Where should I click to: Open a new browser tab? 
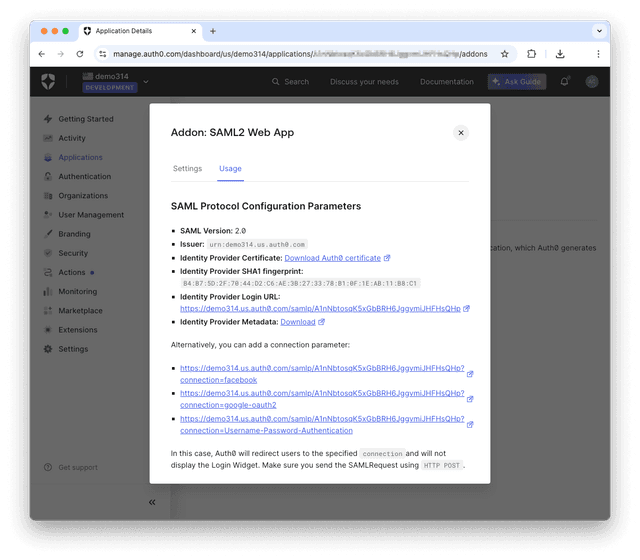pyautogui.click(x=213, y=31)
